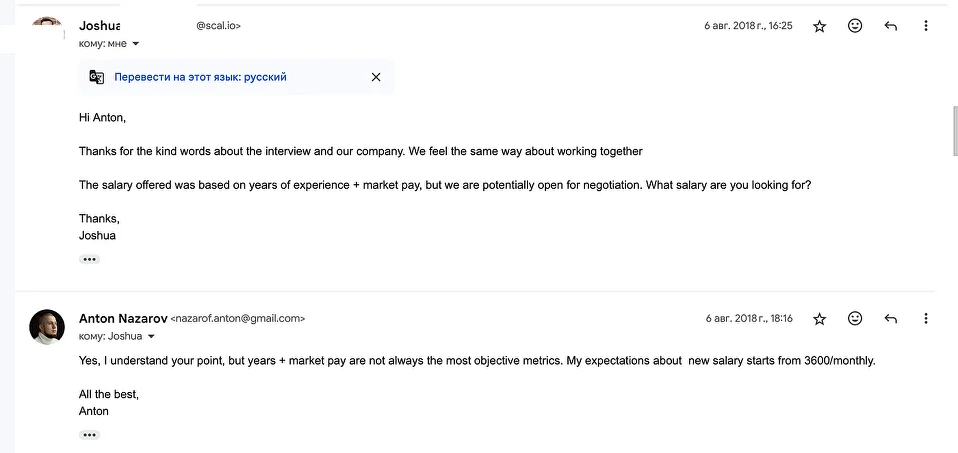Expand recipient details next to 'кому: Joshua'
The height and width of the screenshot is (453, 958).
152,336
